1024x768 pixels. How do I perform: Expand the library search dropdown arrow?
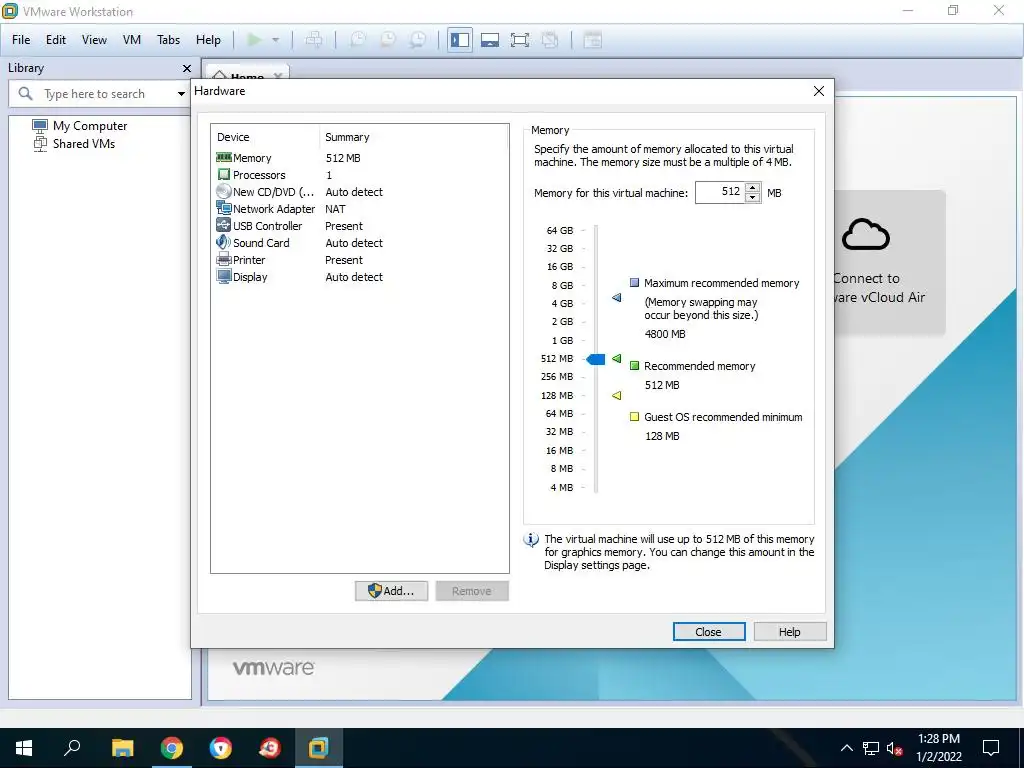click(x=182, y=94)
